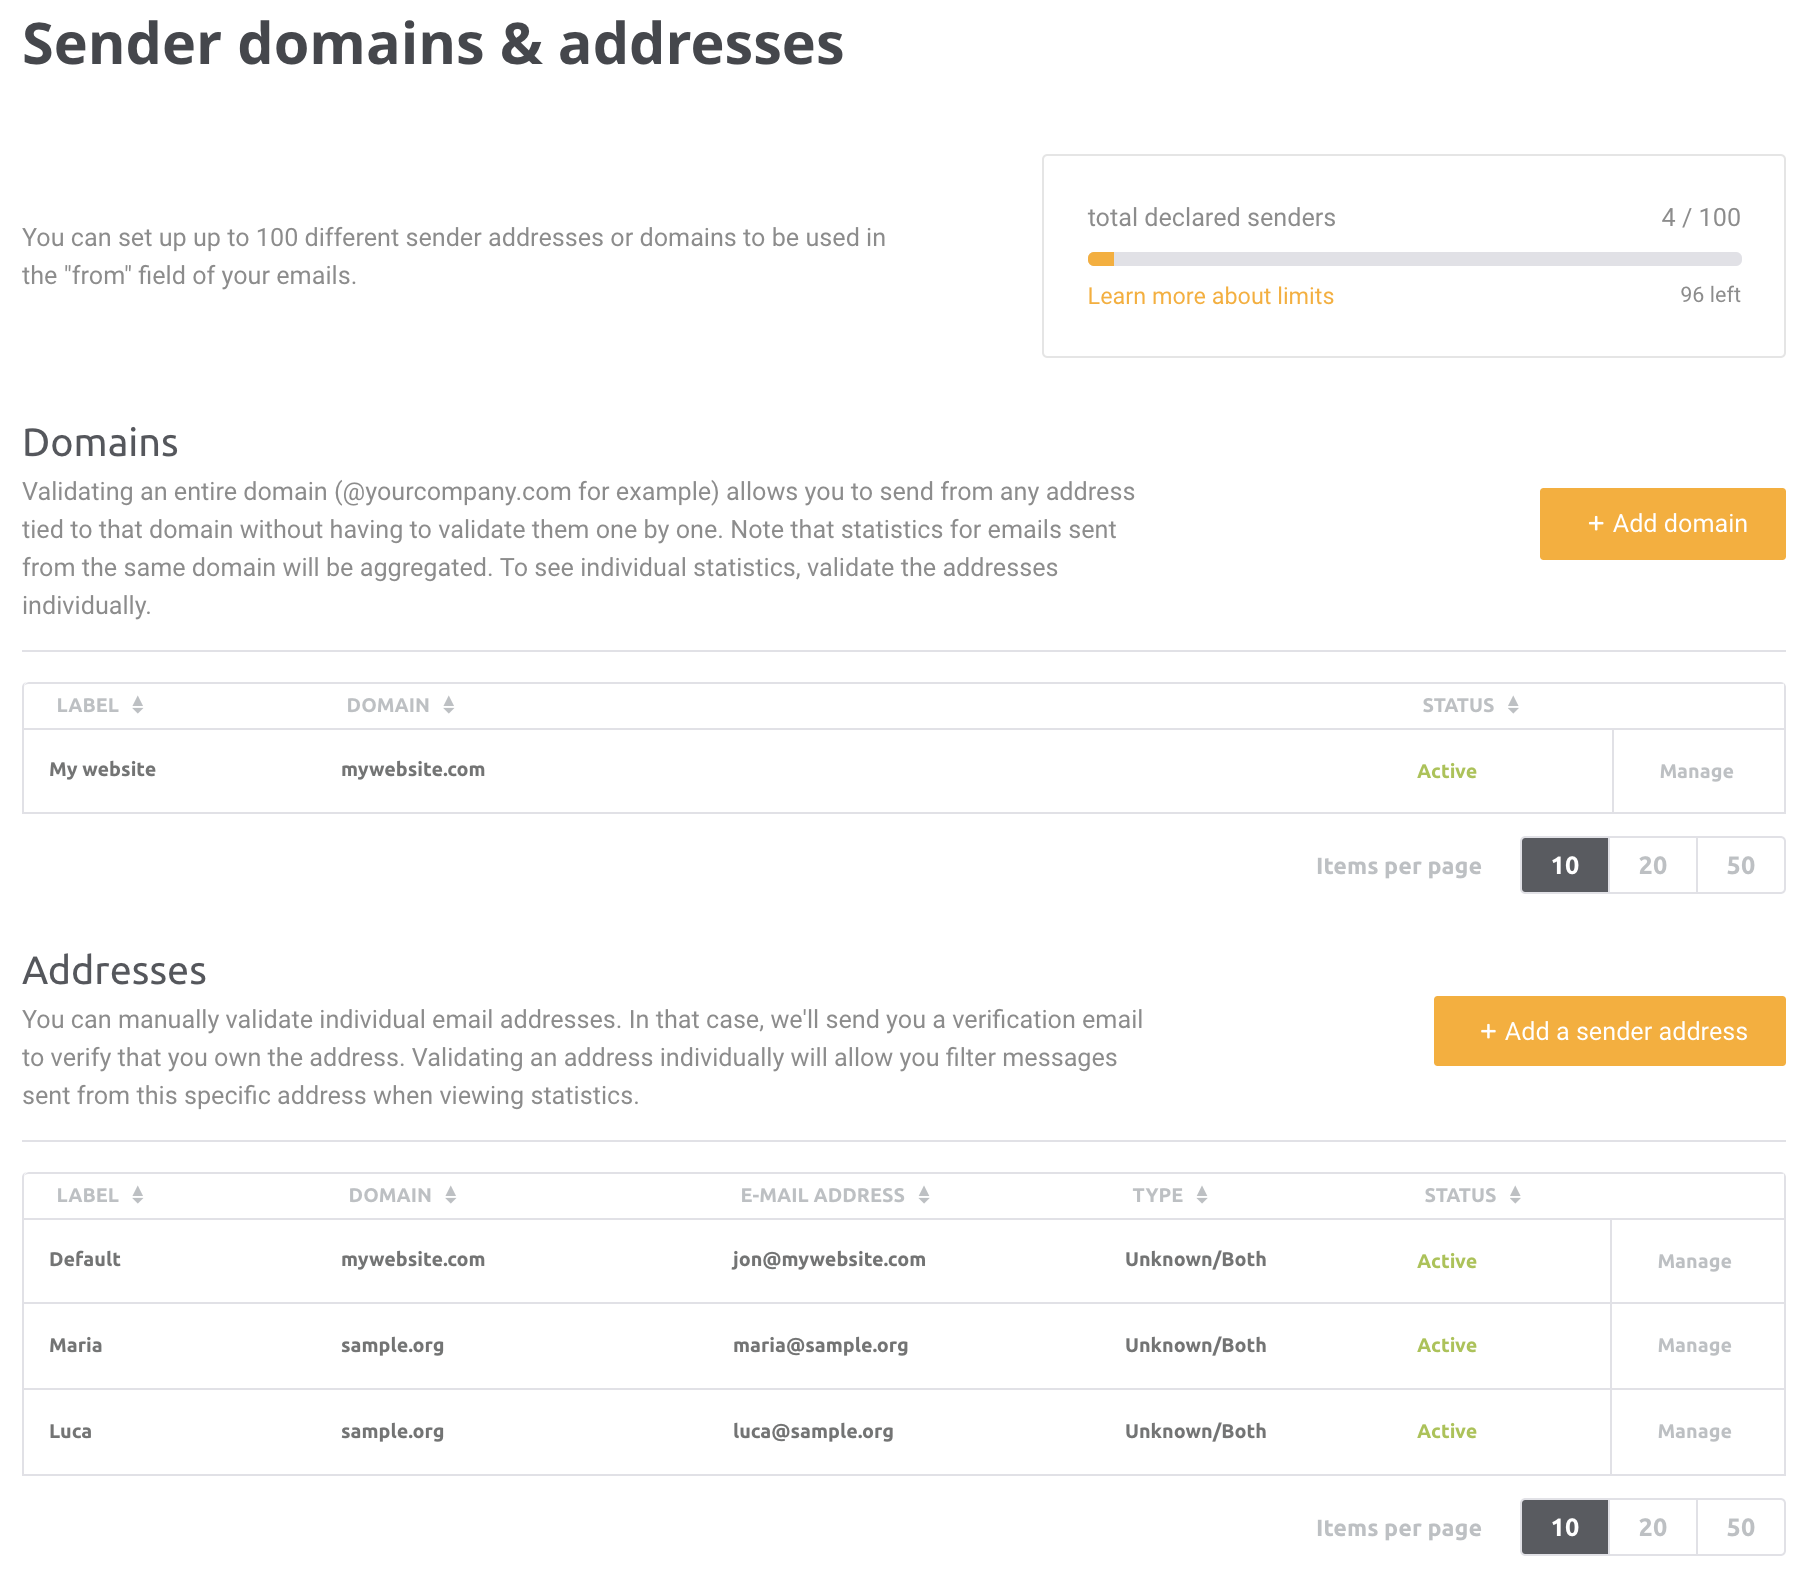Sort addresses table by Label

coord(100,1195)
